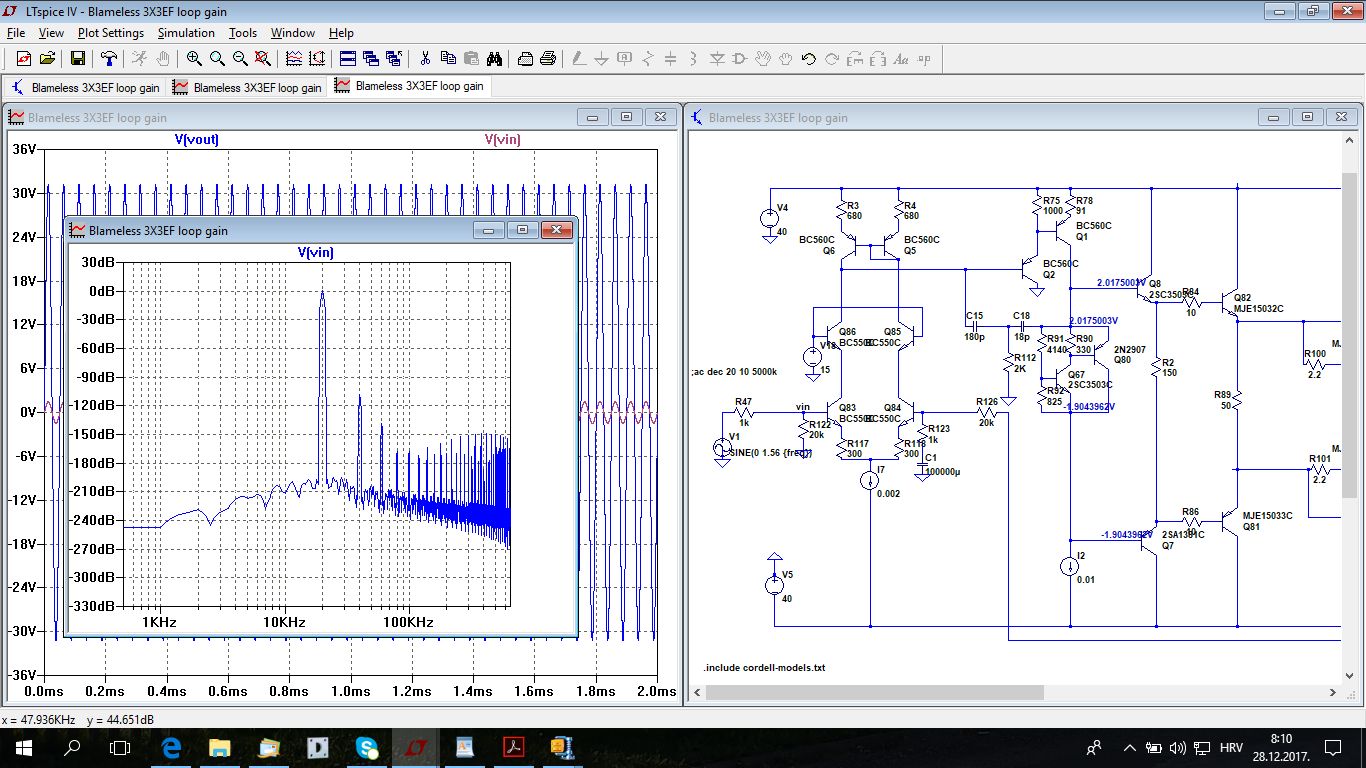Viewport: 1366px width, 768px height.
Task: Open Control Panel hammer icon
Action: (x=109, y=59)
